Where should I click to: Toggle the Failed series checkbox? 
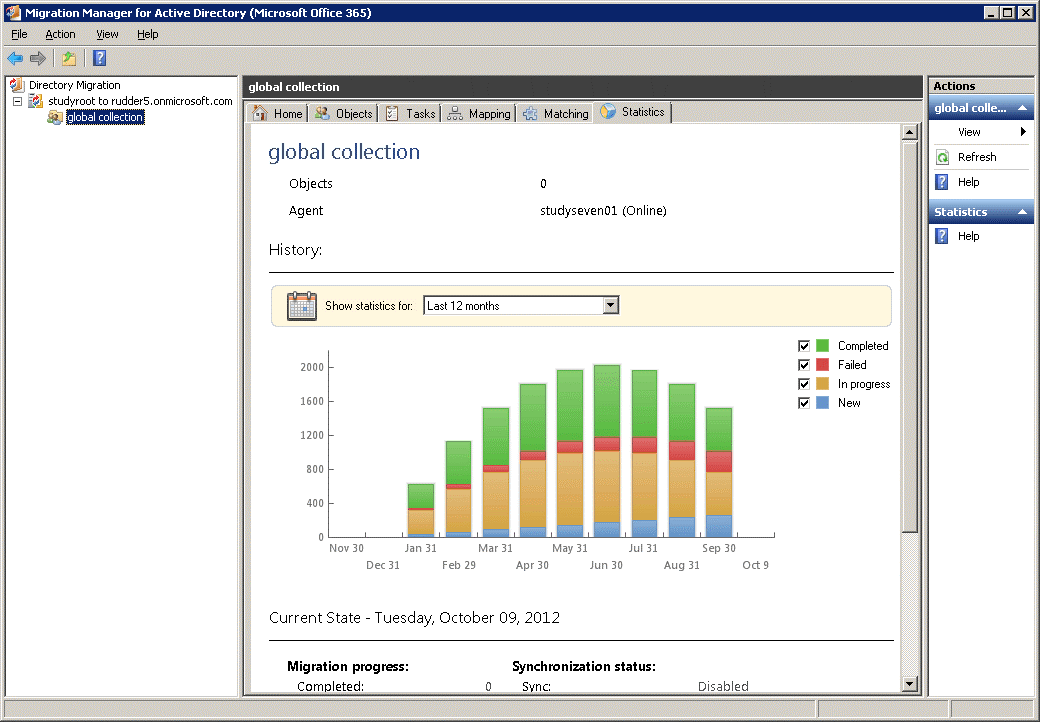[804, 365]
